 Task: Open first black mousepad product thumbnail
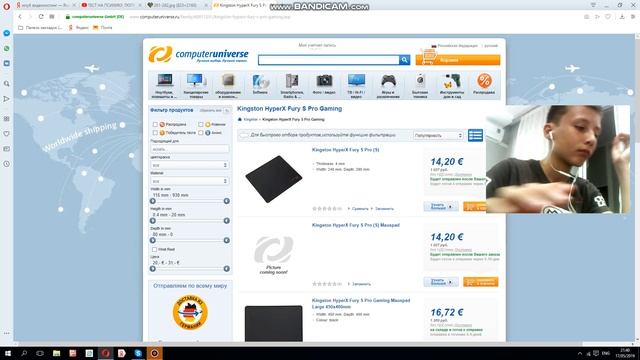[273, 179]
